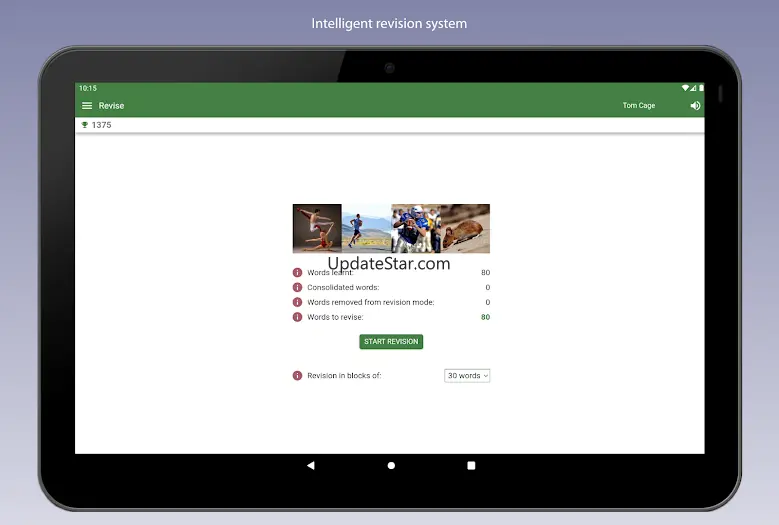Click the Words removed from revision mode label

(371, 302)
